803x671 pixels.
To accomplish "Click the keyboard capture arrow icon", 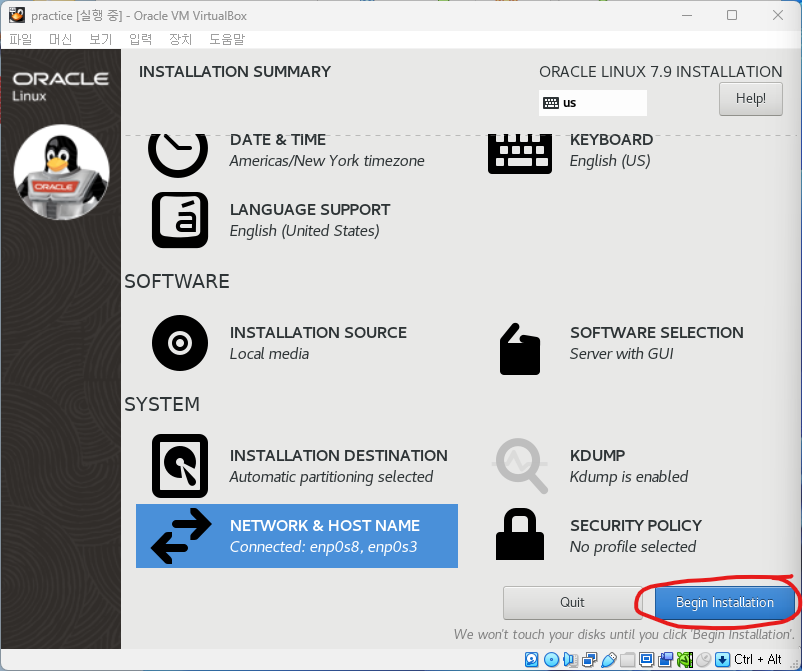I will point(722,659).
